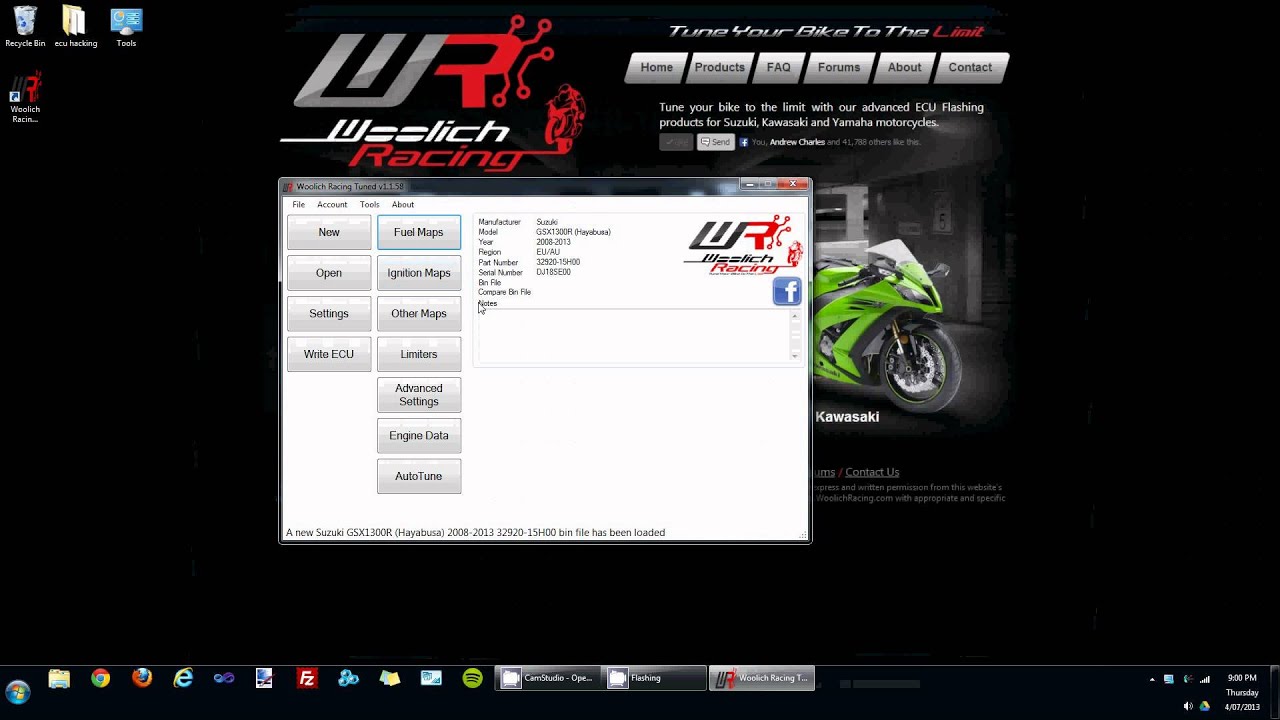Click Notes scrollbar up arrow
Viewport: 1280px width, 720px height.
pyautogui.click(x=795, y=316)
